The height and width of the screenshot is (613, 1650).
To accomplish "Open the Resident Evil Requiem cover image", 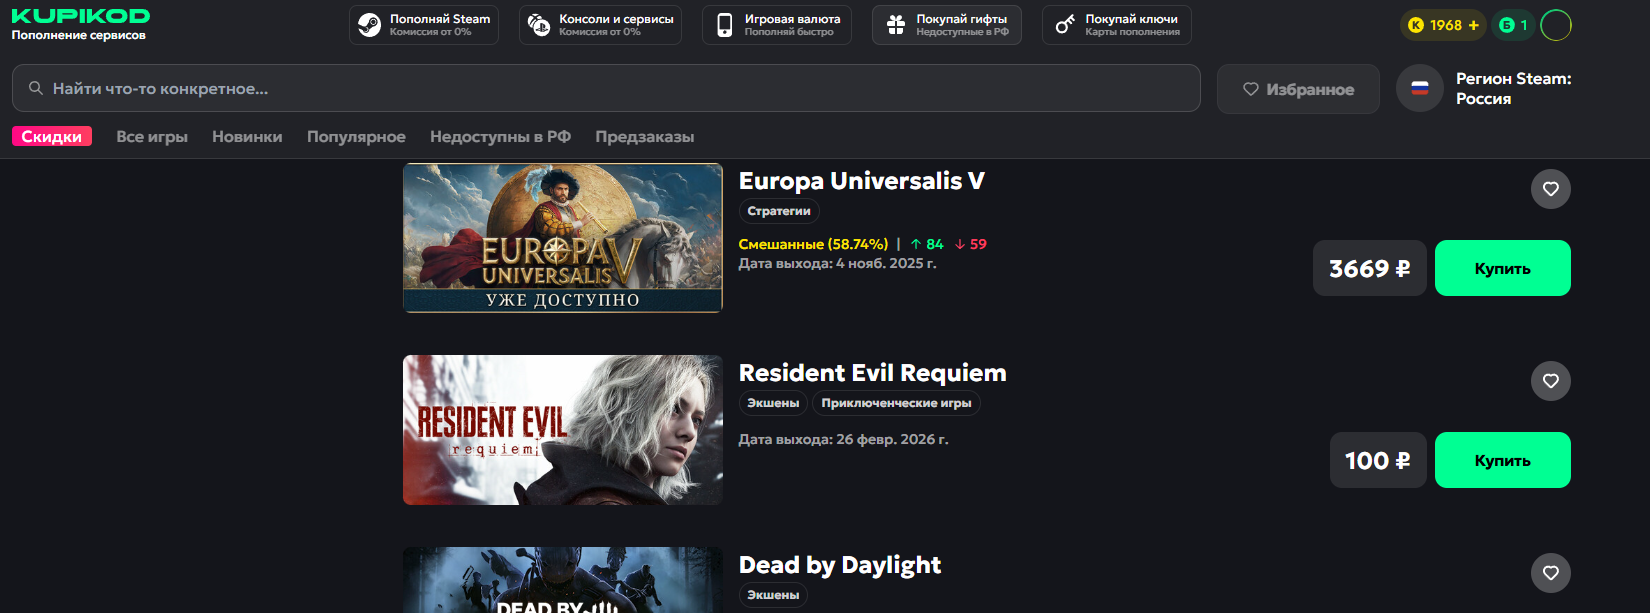I will tap(563, 430).
